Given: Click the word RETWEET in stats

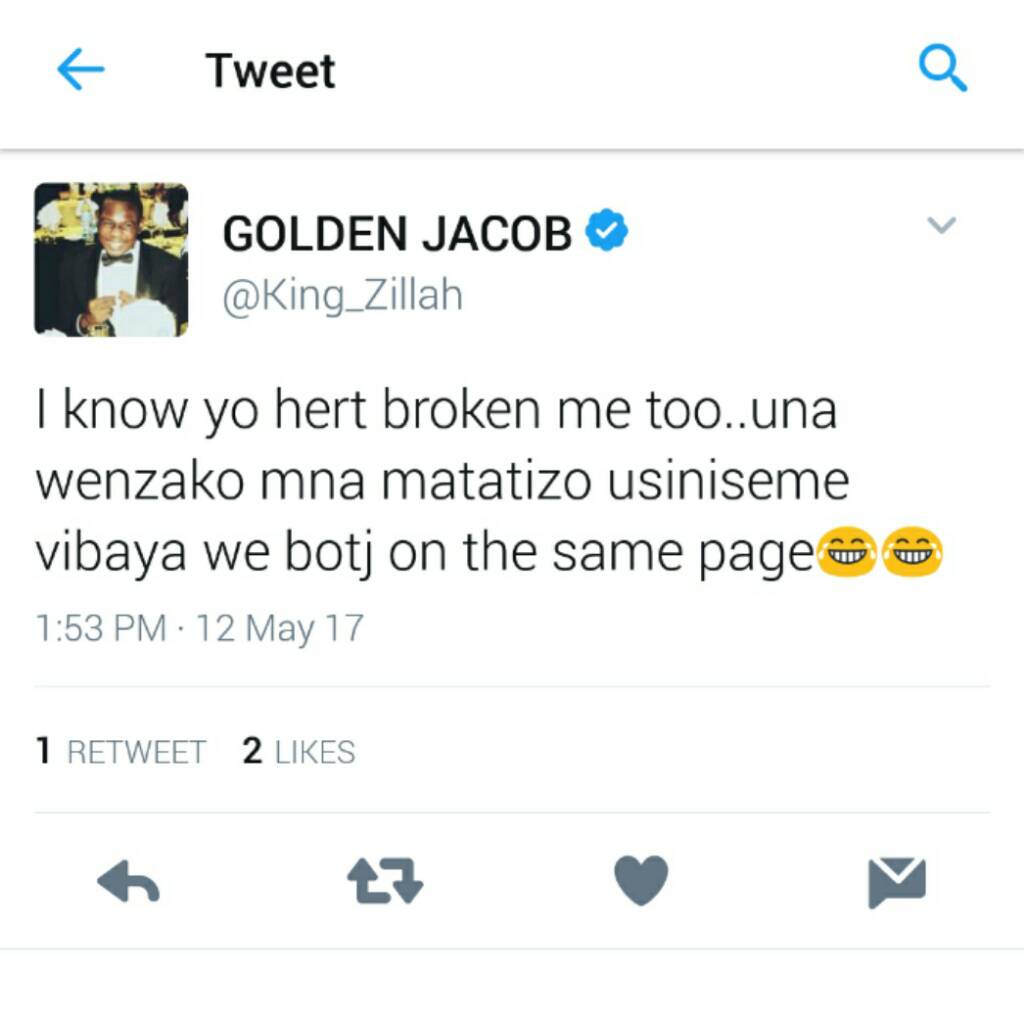Looking at the screenshot, I should coord(137,752).
